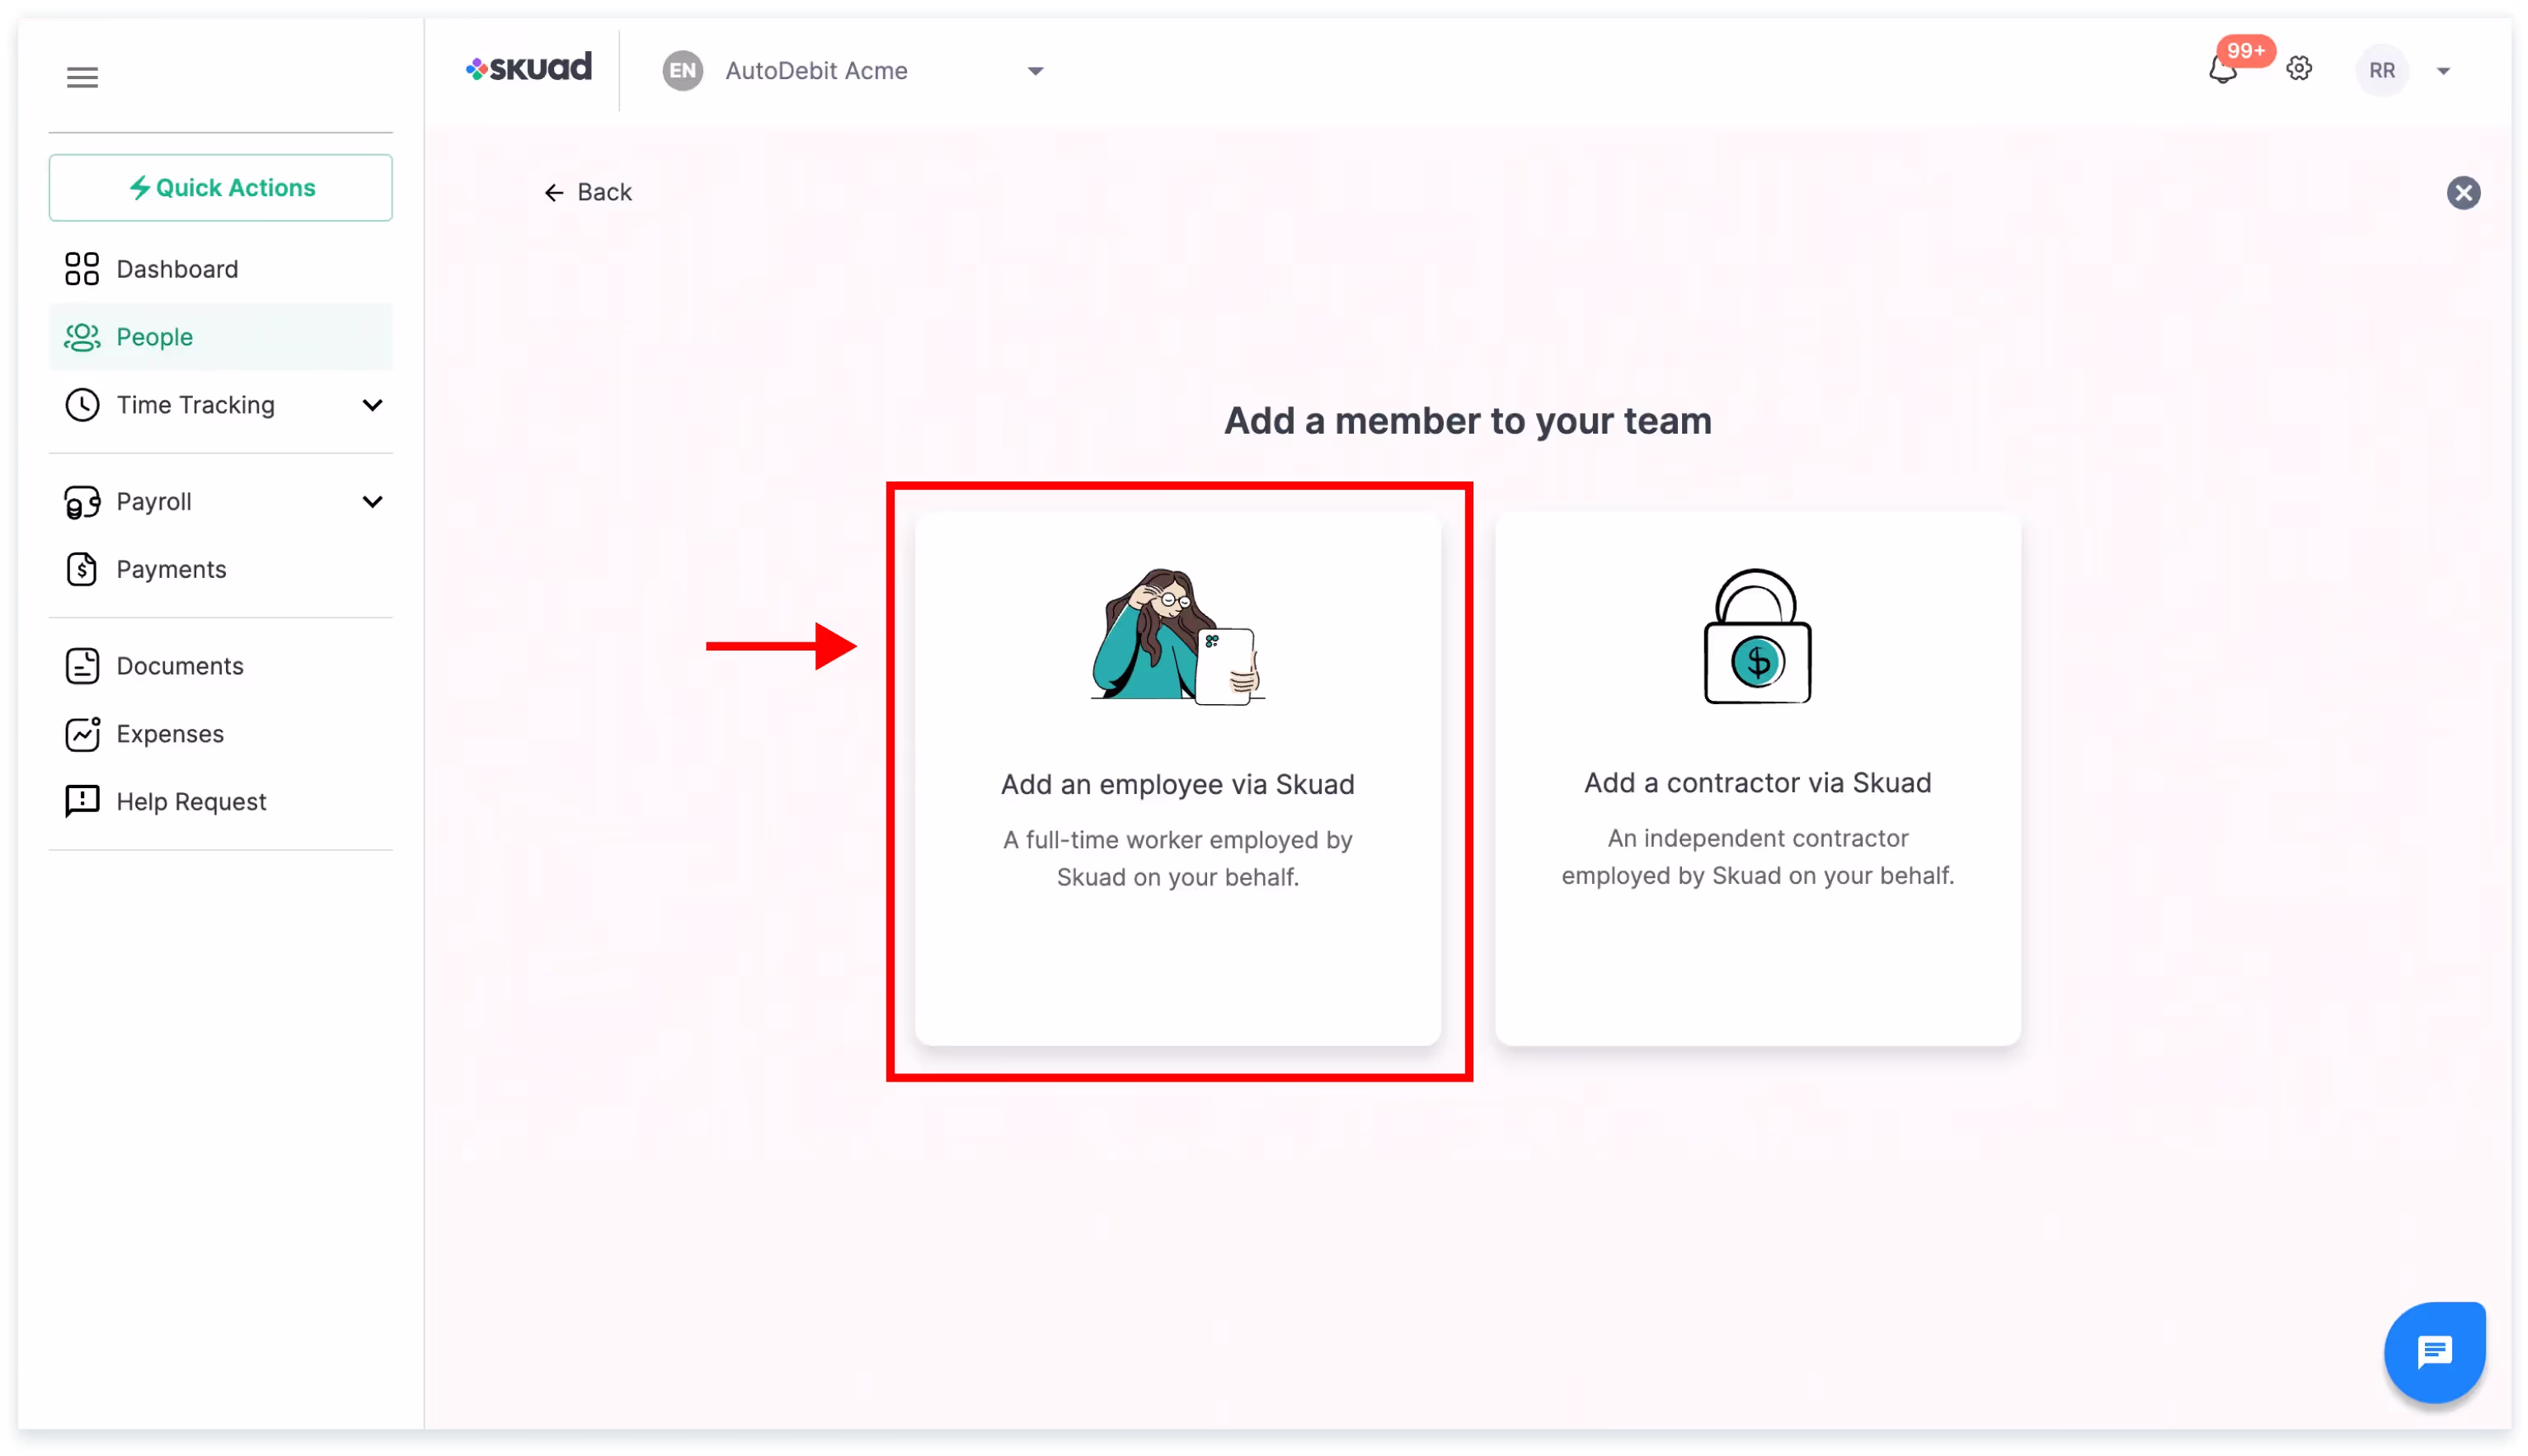The width and height of the screenshot is (2528, 1456).
Task: Click the hamburger menu icon
Action: tap(82, 77)
